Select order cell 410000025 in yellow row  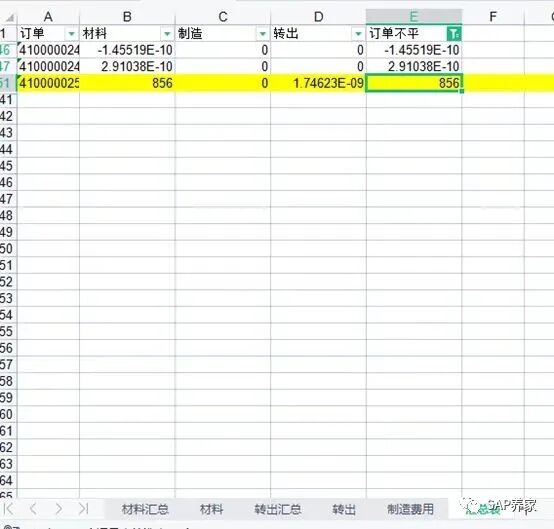click(x=48, y=83)
